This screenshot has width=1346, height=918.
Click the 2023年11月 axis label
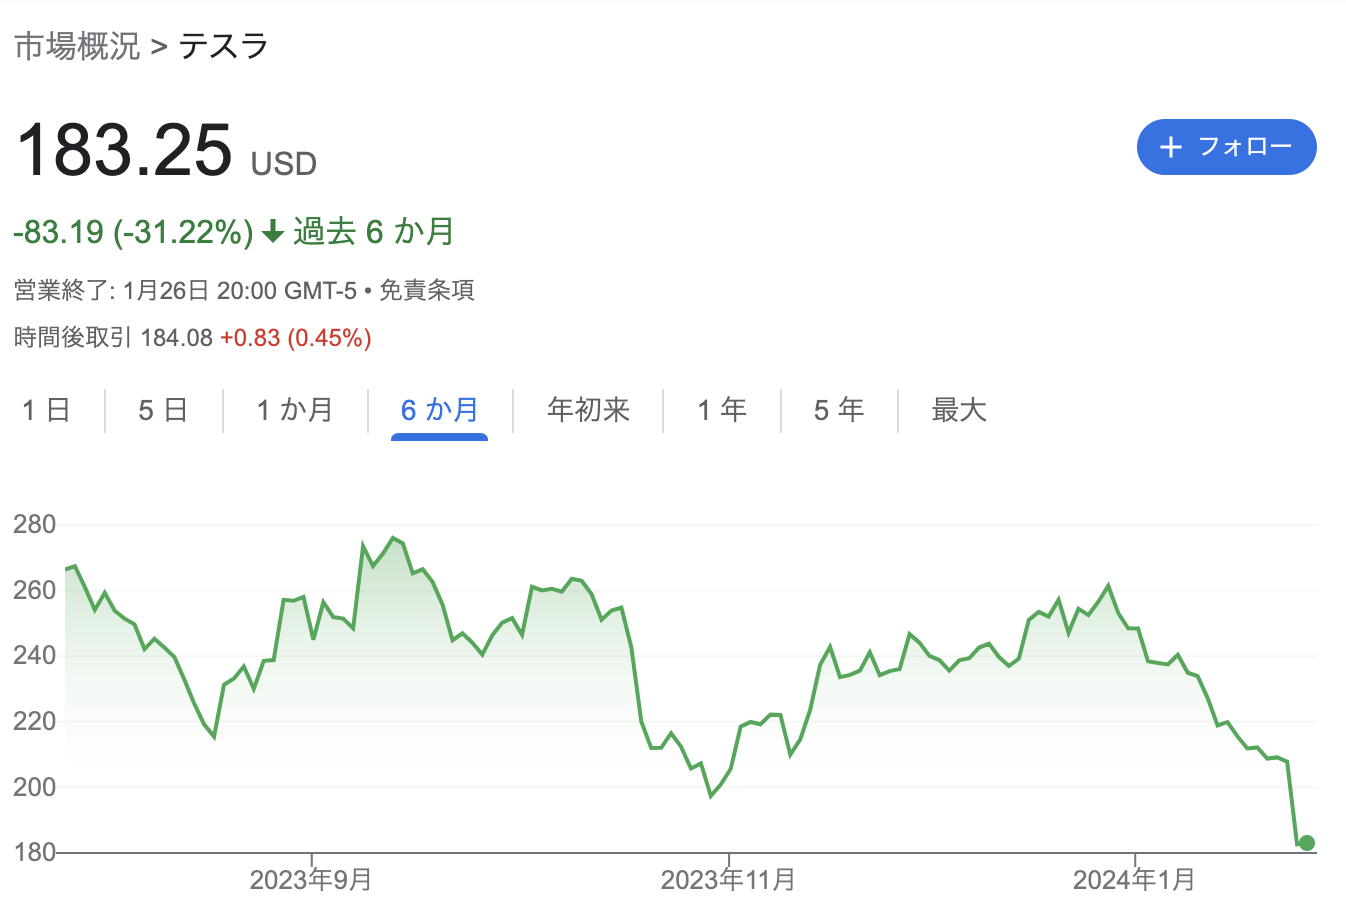tap(728, 880)
